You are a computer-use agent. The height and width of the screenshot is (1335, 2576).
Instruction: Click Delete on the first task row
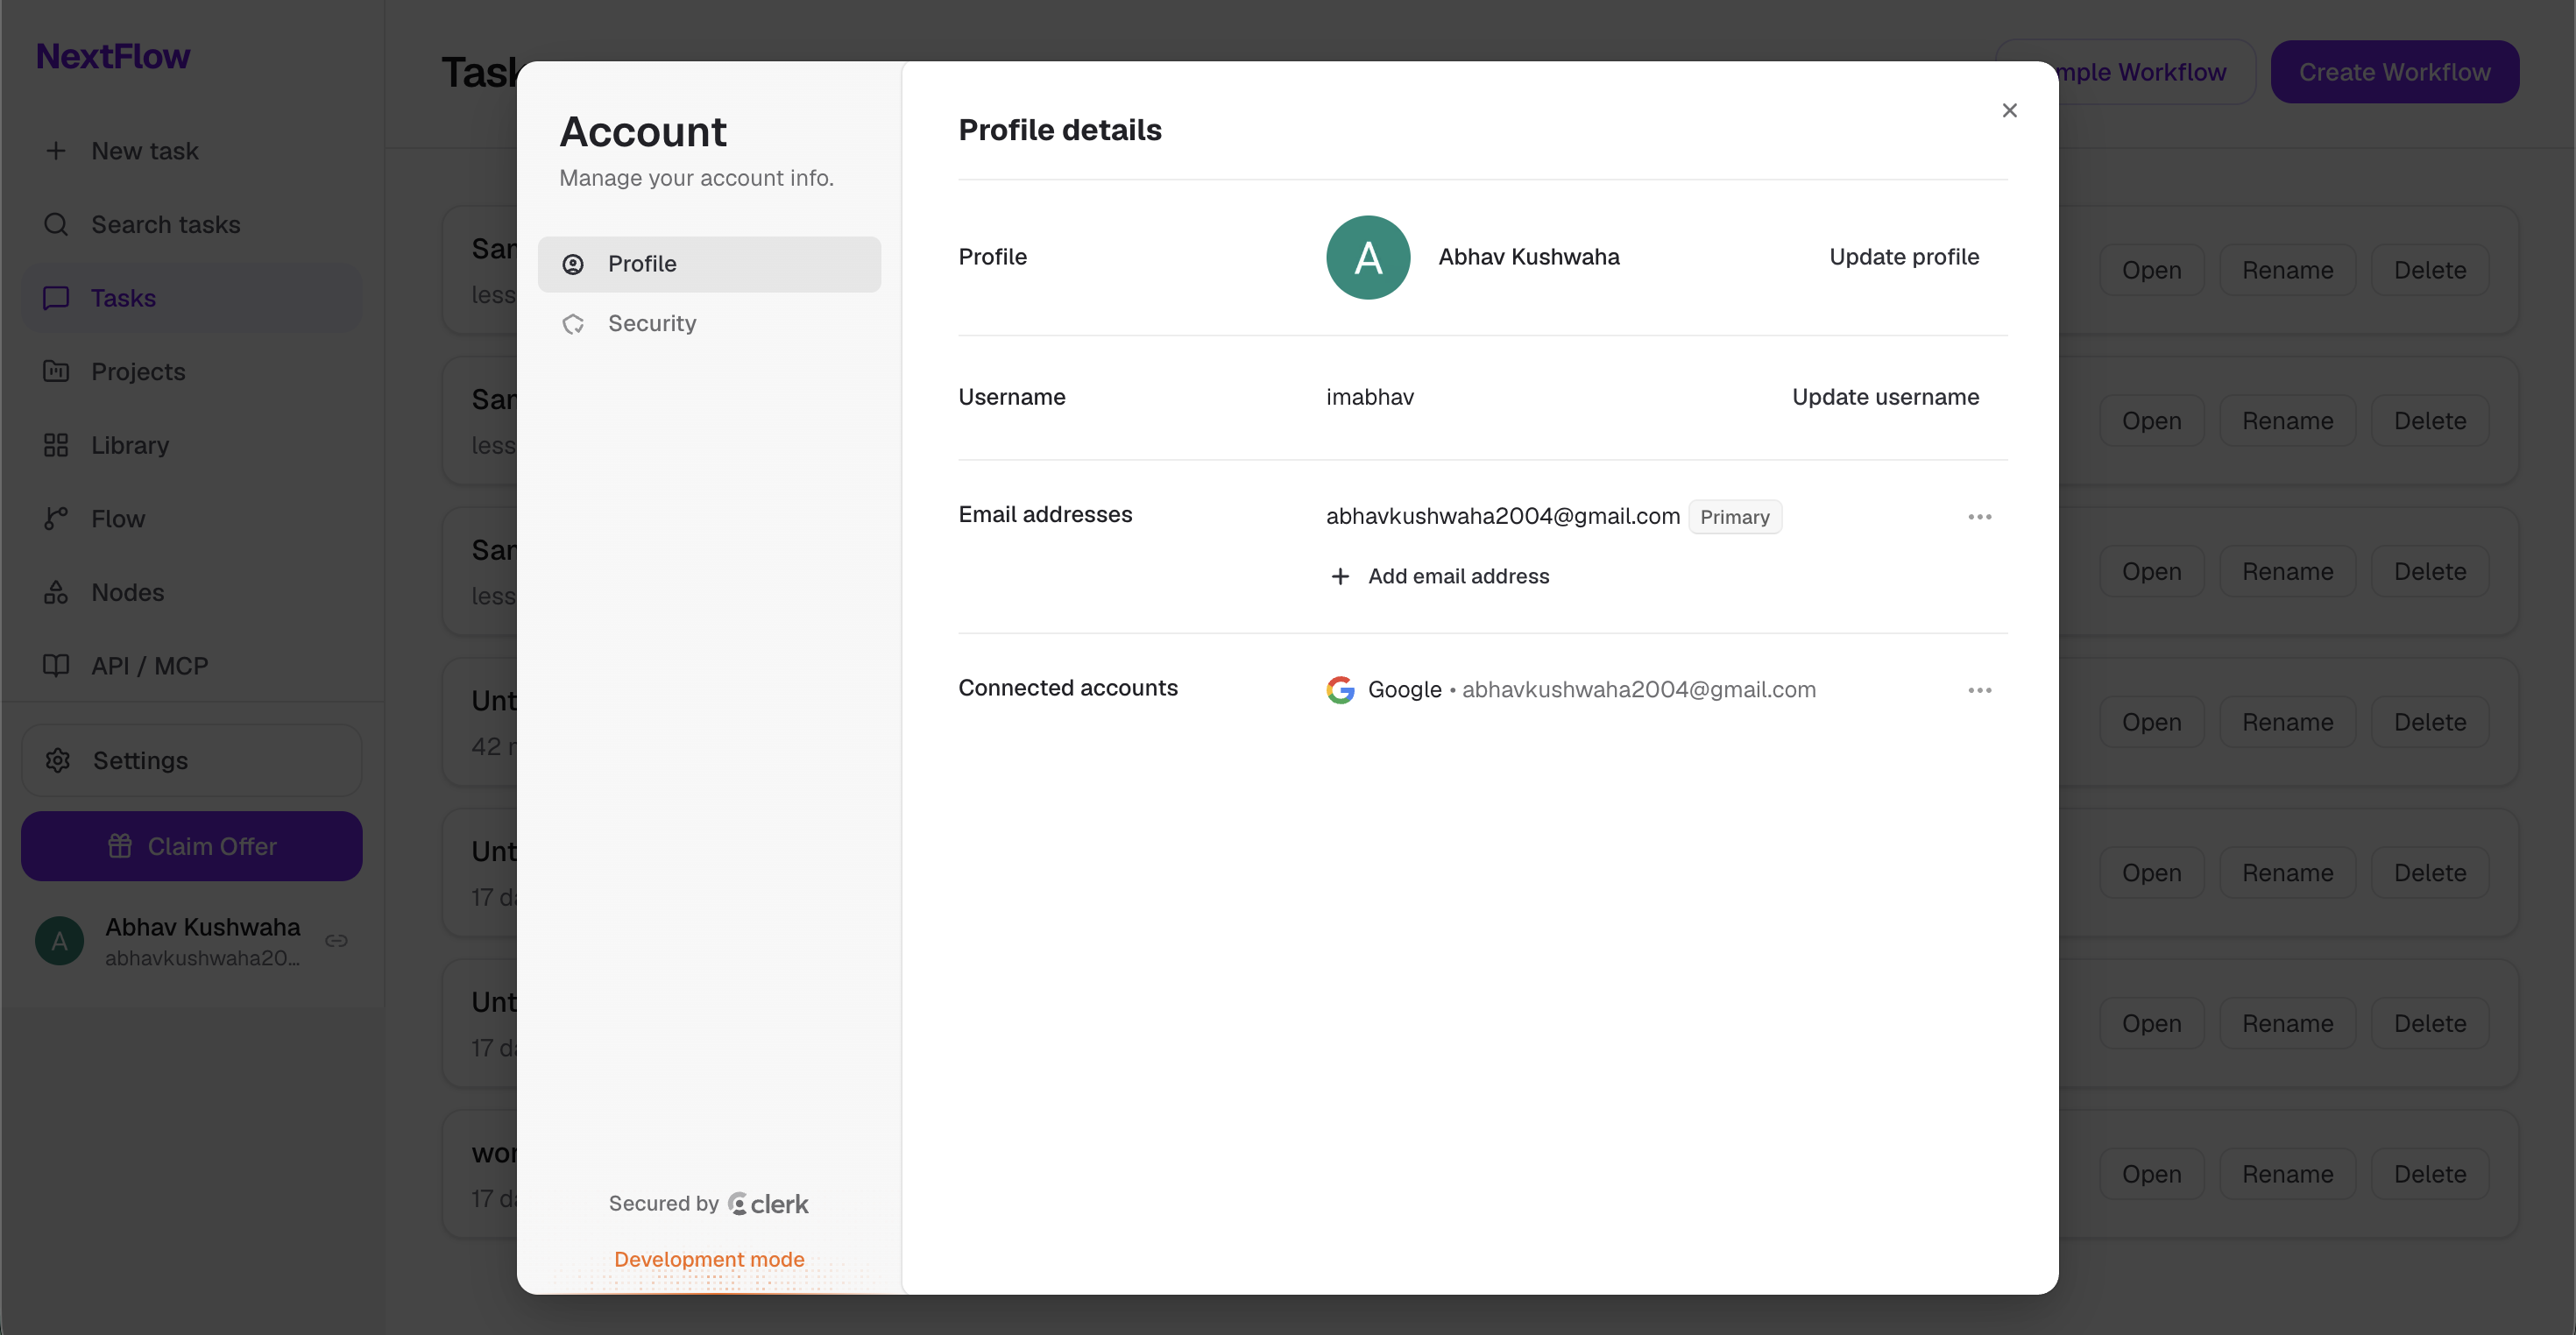(2429, 270)
